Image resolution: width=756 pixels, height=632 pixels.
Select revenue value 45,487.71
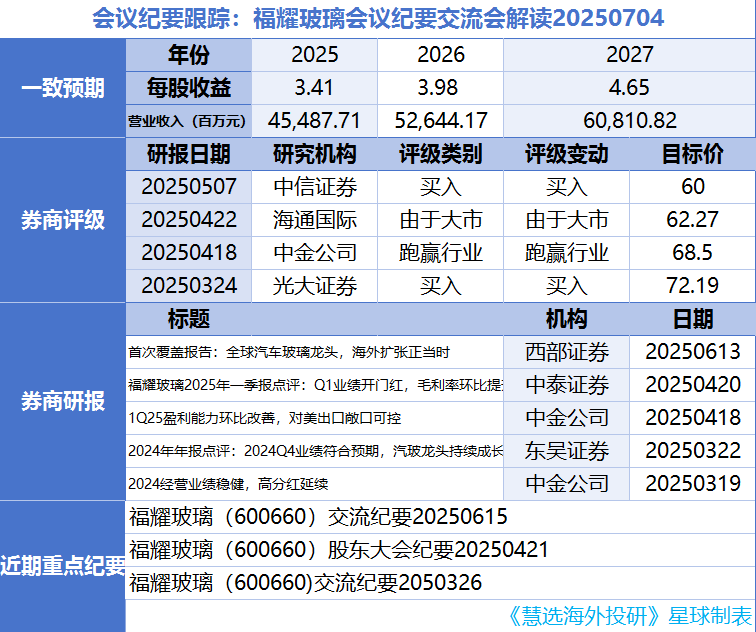pos(314,121)
